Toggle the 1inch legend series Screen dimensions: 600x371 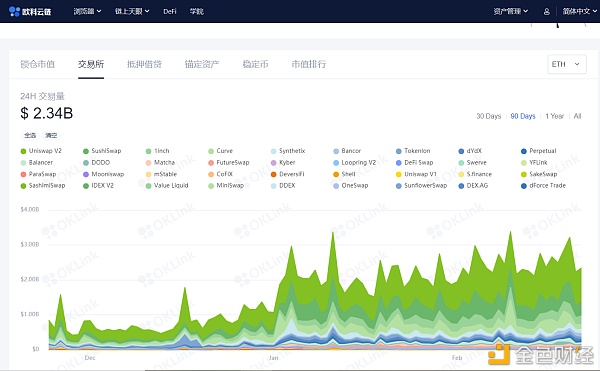pyautogui.click(x=158, y=151)
